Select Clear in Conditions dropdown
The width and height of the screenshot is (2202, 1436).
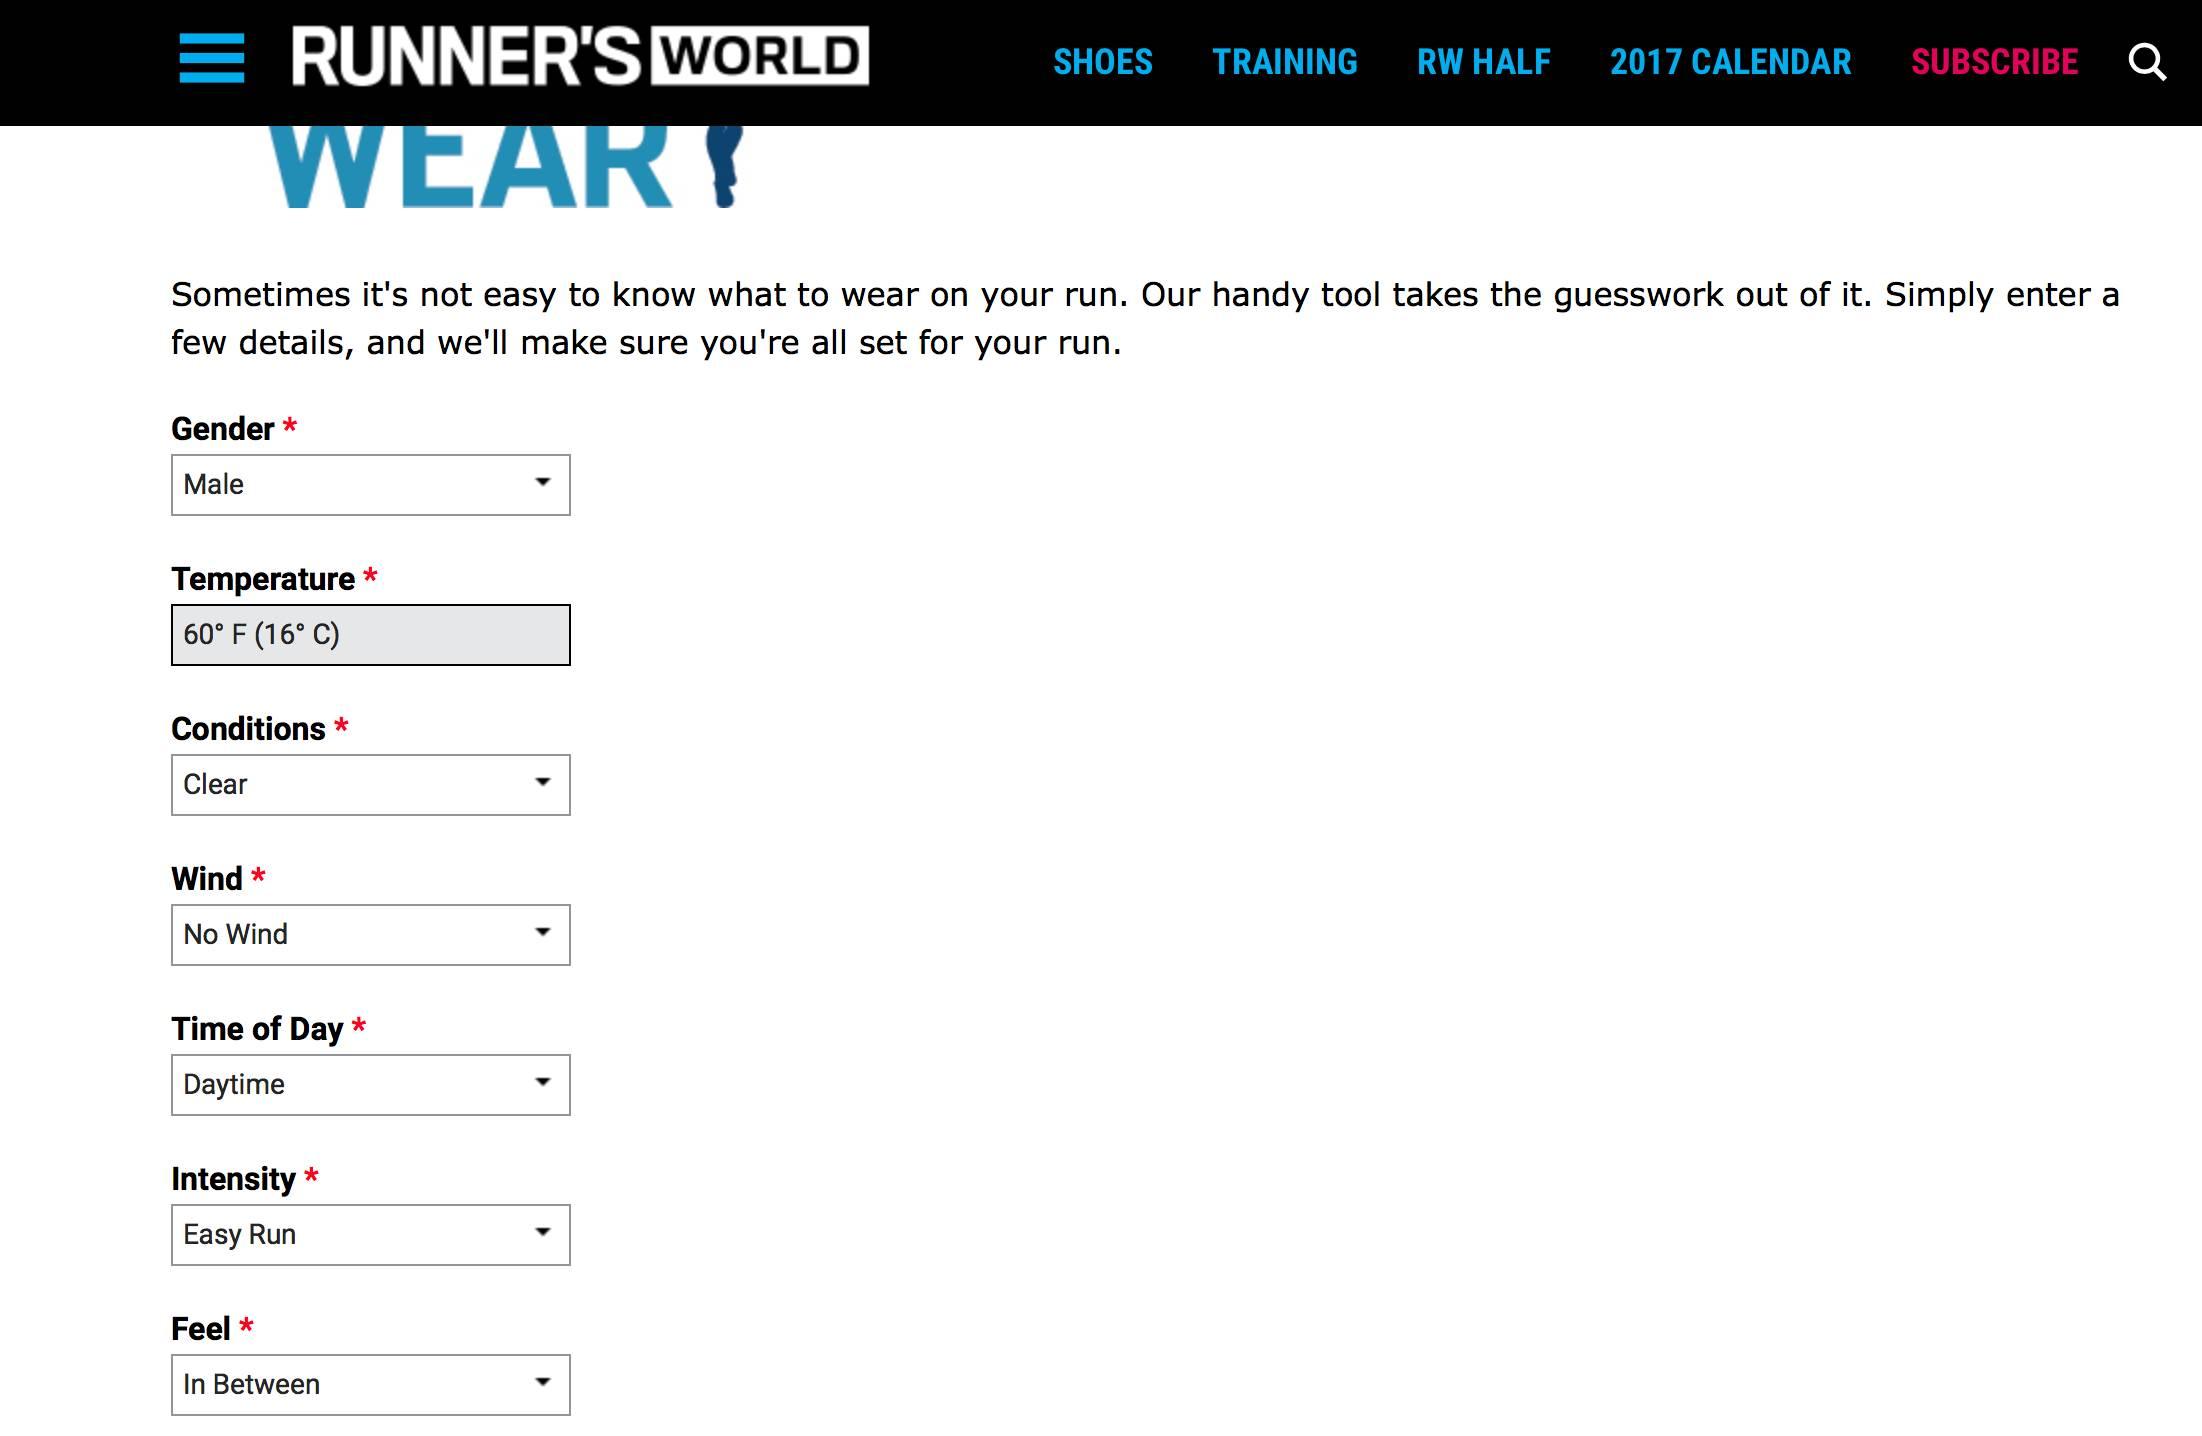(x=369, y=785)
